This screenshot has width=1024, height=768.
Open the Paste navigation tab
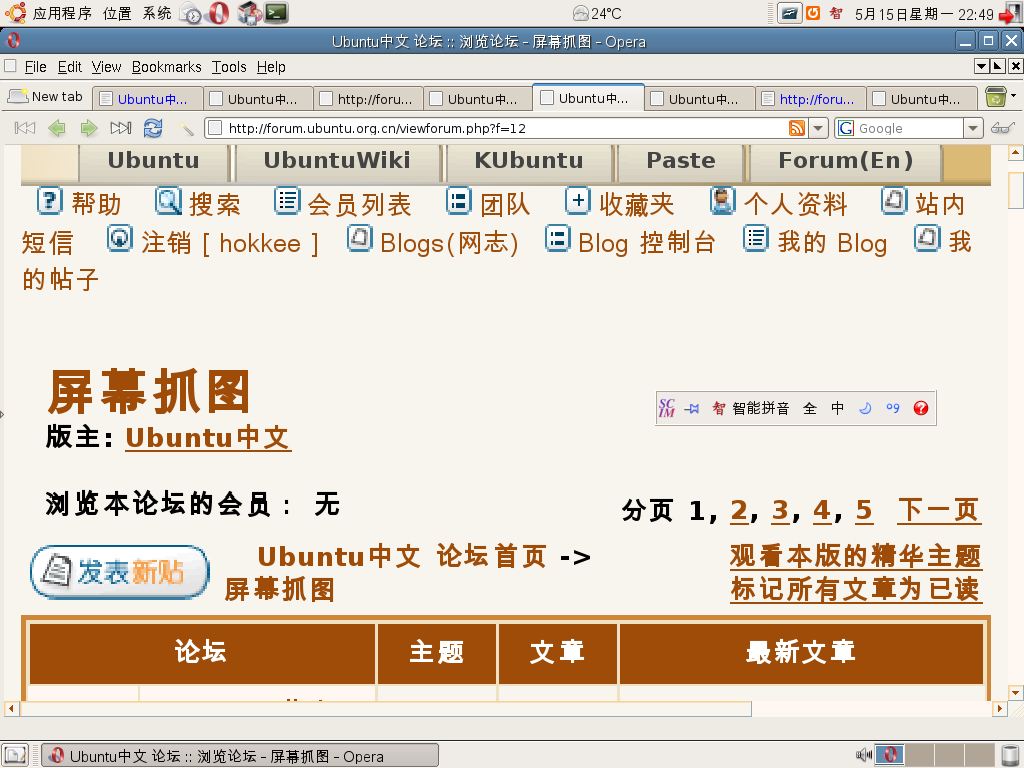click(681, 162)
